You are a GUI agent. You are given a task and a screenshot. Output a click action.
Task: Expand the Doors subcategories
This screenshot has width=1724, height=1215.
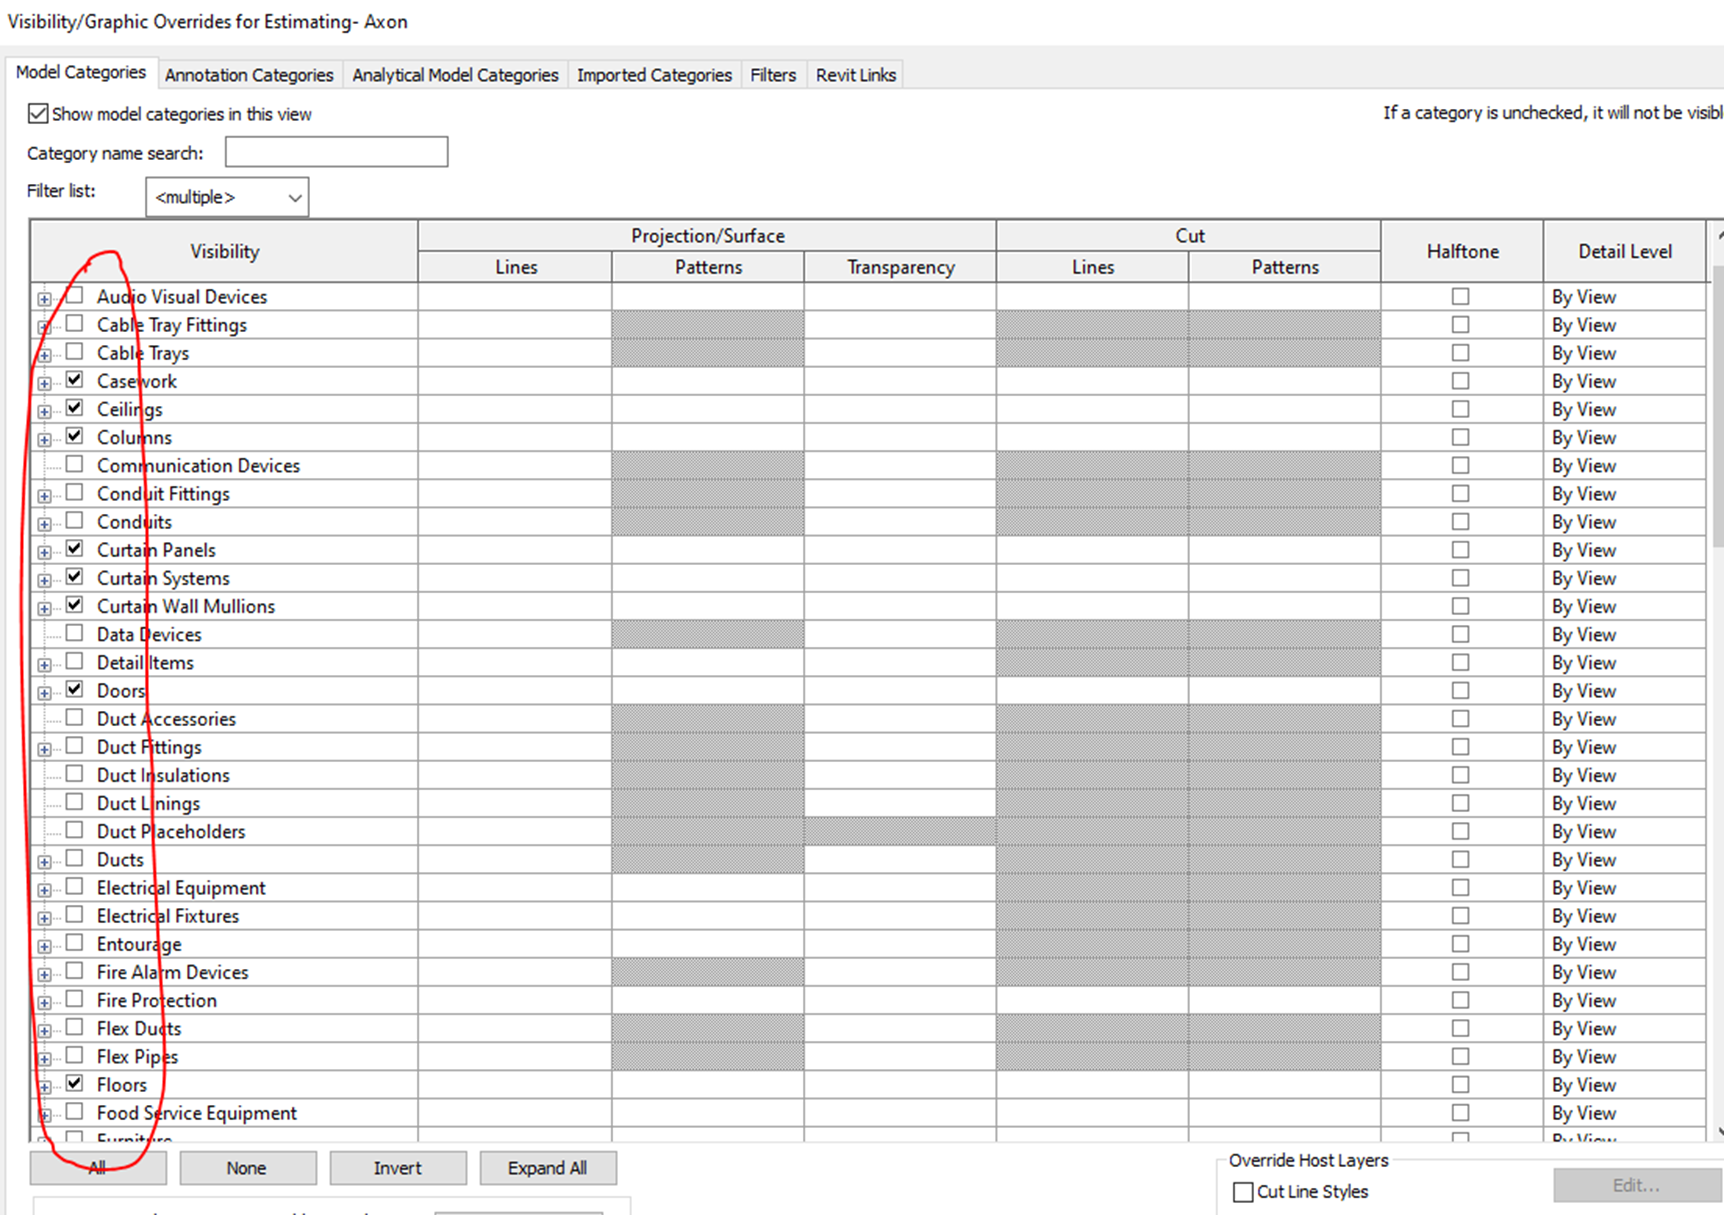point(44,693)
